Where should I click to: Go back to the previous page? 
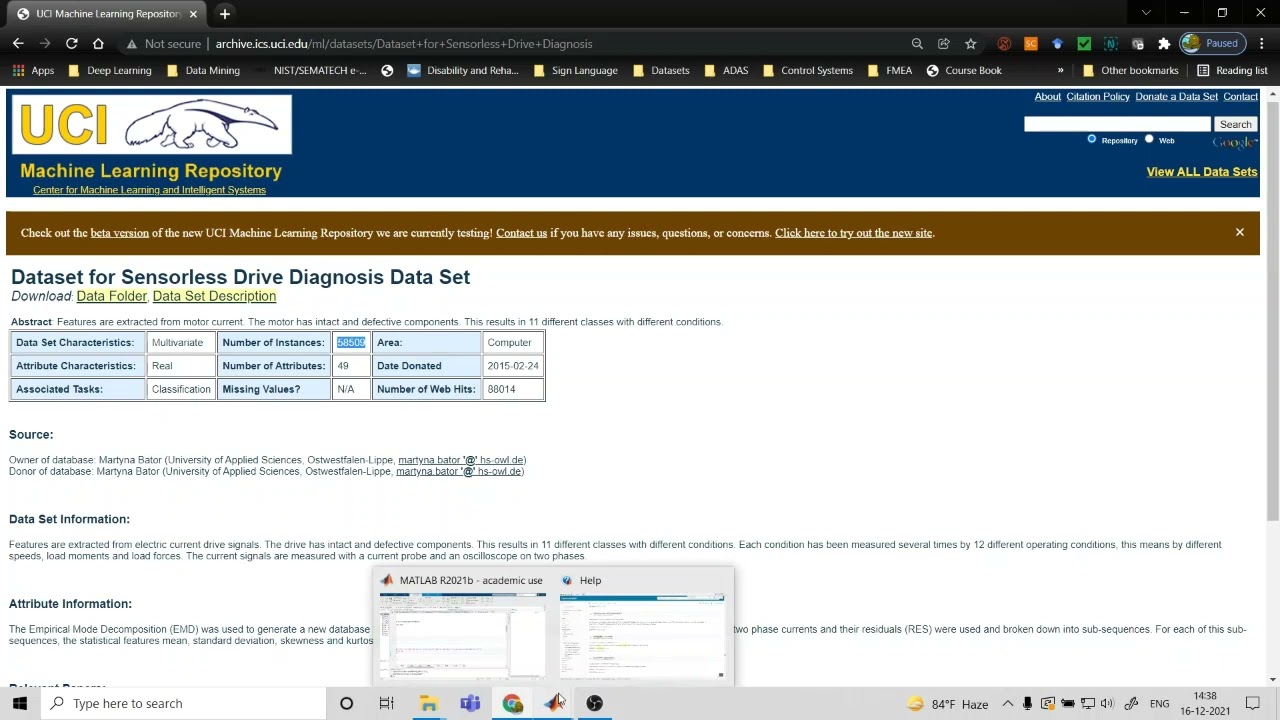(x=18, y=44)
